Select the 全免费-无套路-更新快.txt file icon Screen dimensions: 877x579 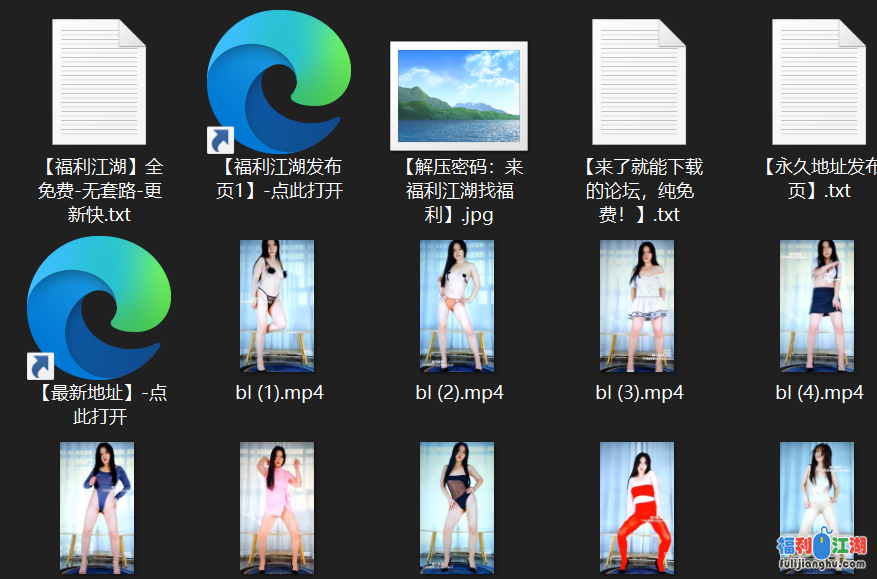(x=99, y=83)
